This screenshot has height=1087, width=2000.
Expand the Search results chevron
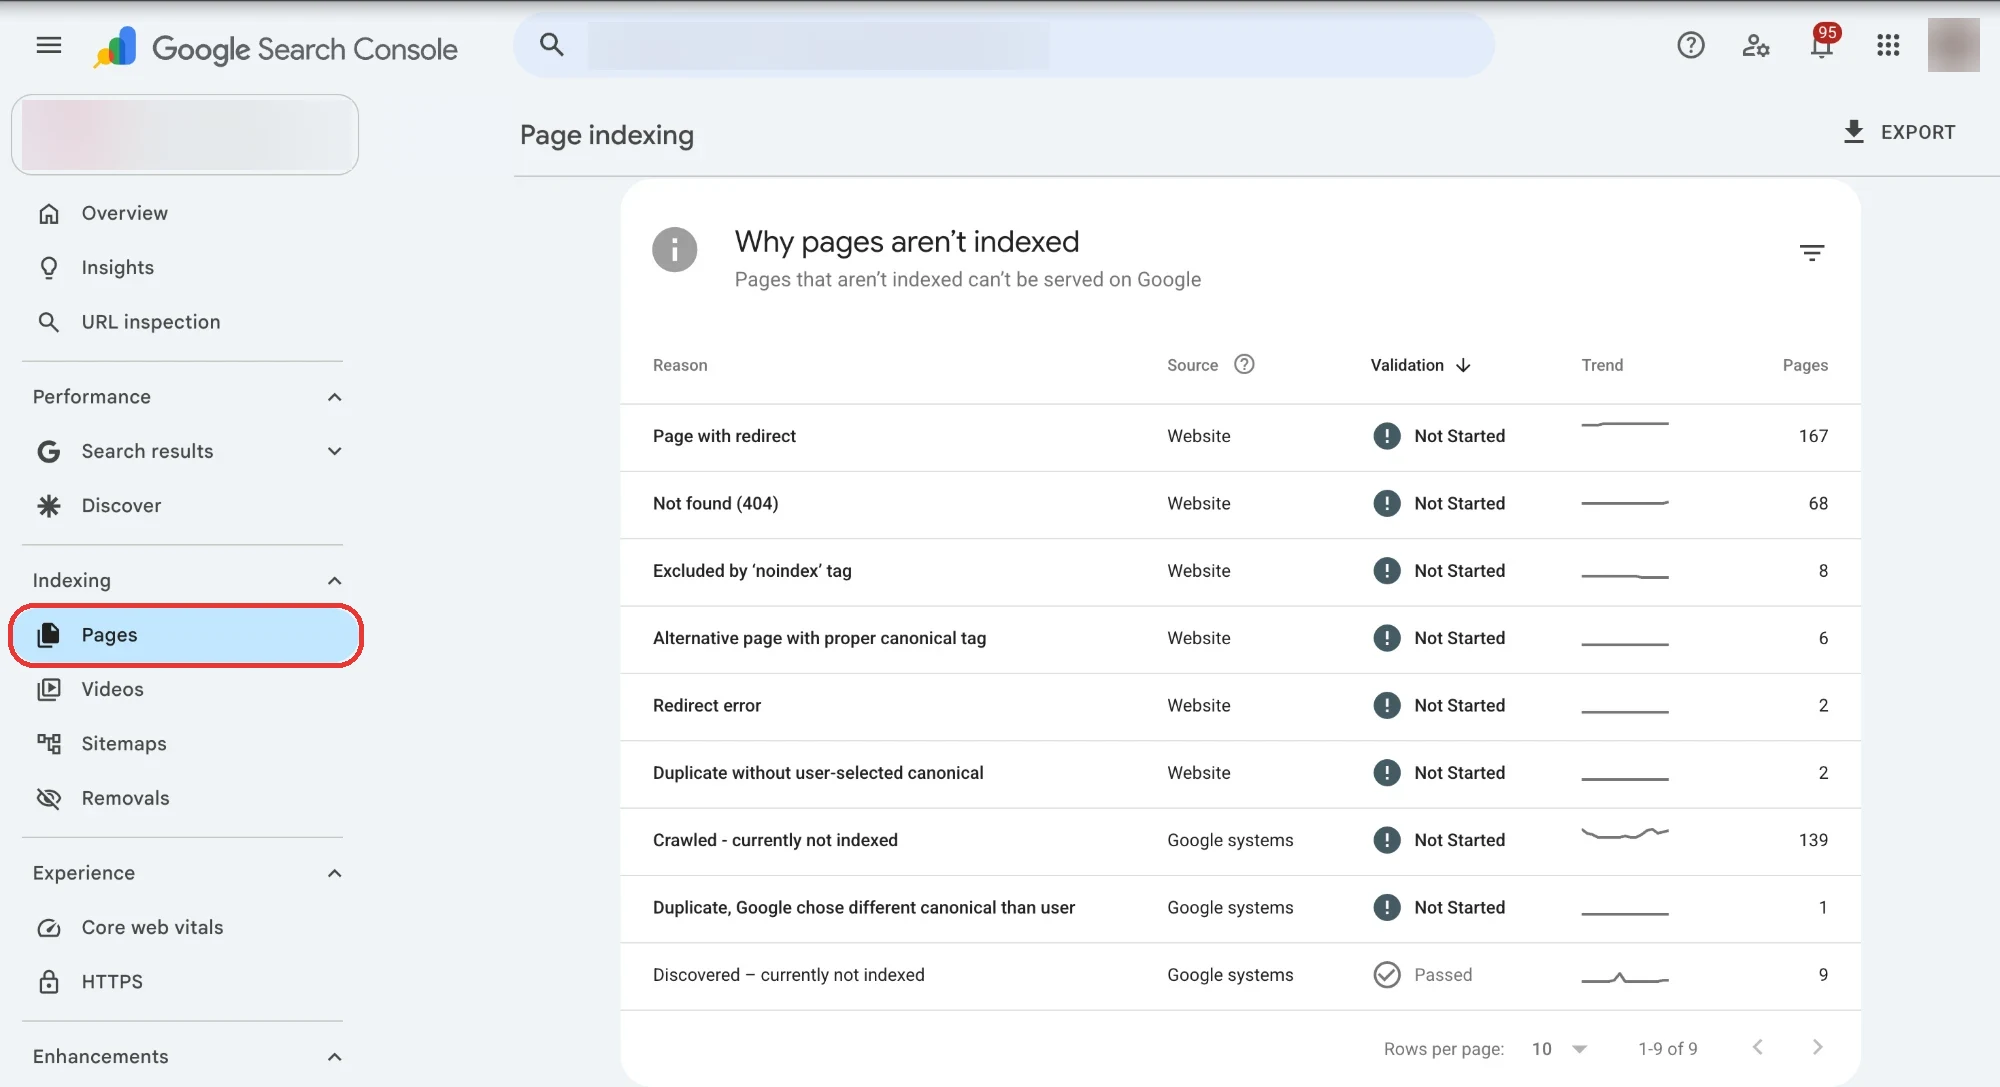click(334, 451)
